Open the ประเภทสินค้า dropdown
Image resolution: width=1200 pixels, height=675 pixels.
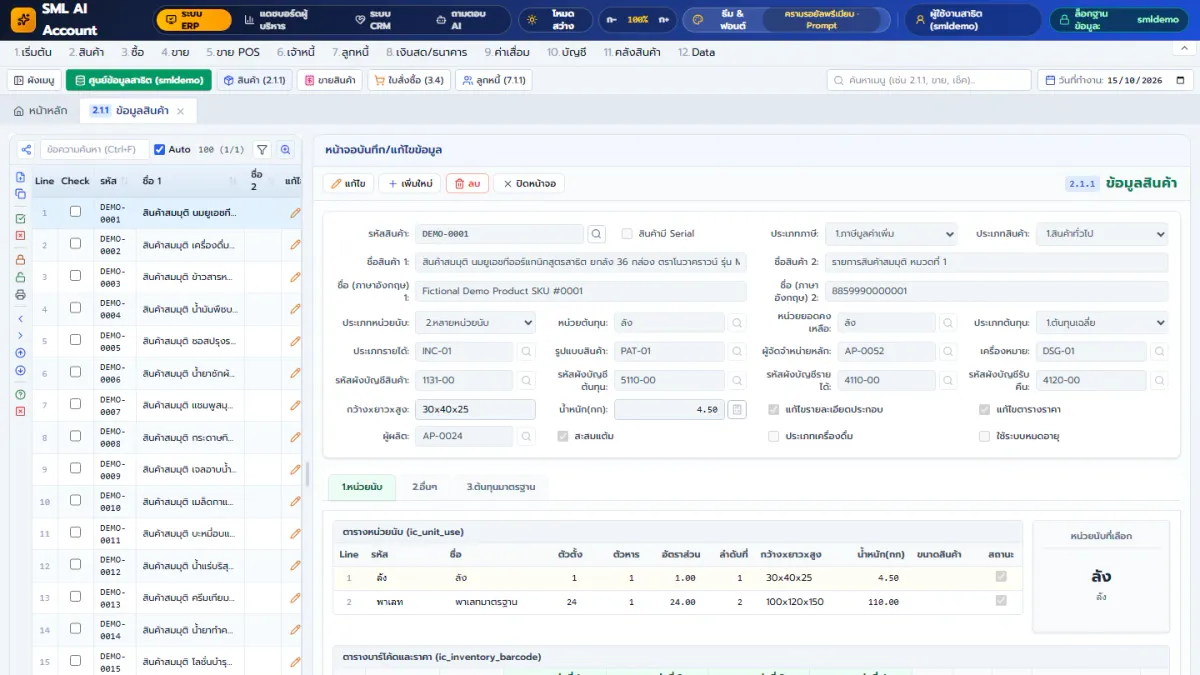[1102, 234]
